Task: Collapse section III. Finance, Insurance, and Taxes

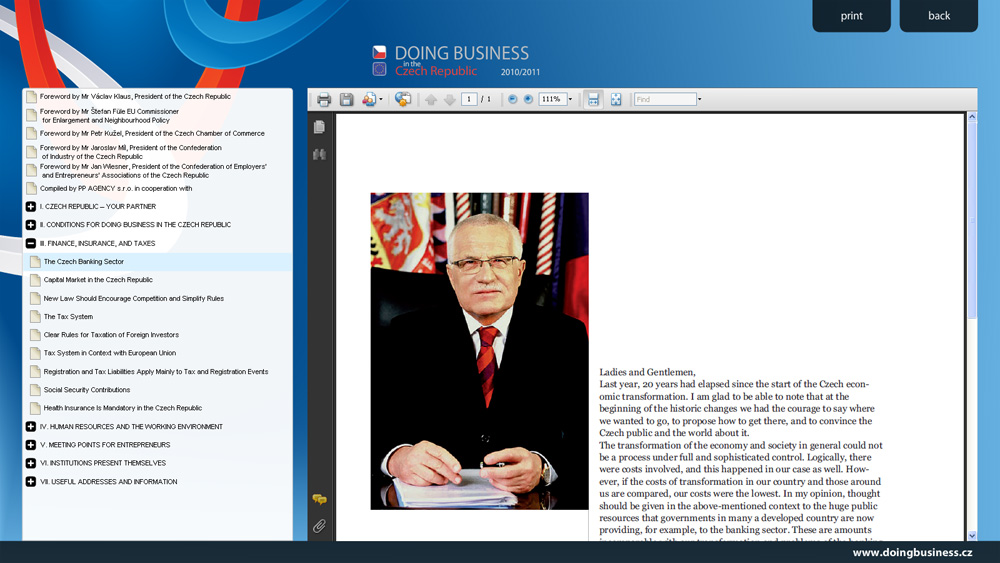Action: click(x=31, y=243)
